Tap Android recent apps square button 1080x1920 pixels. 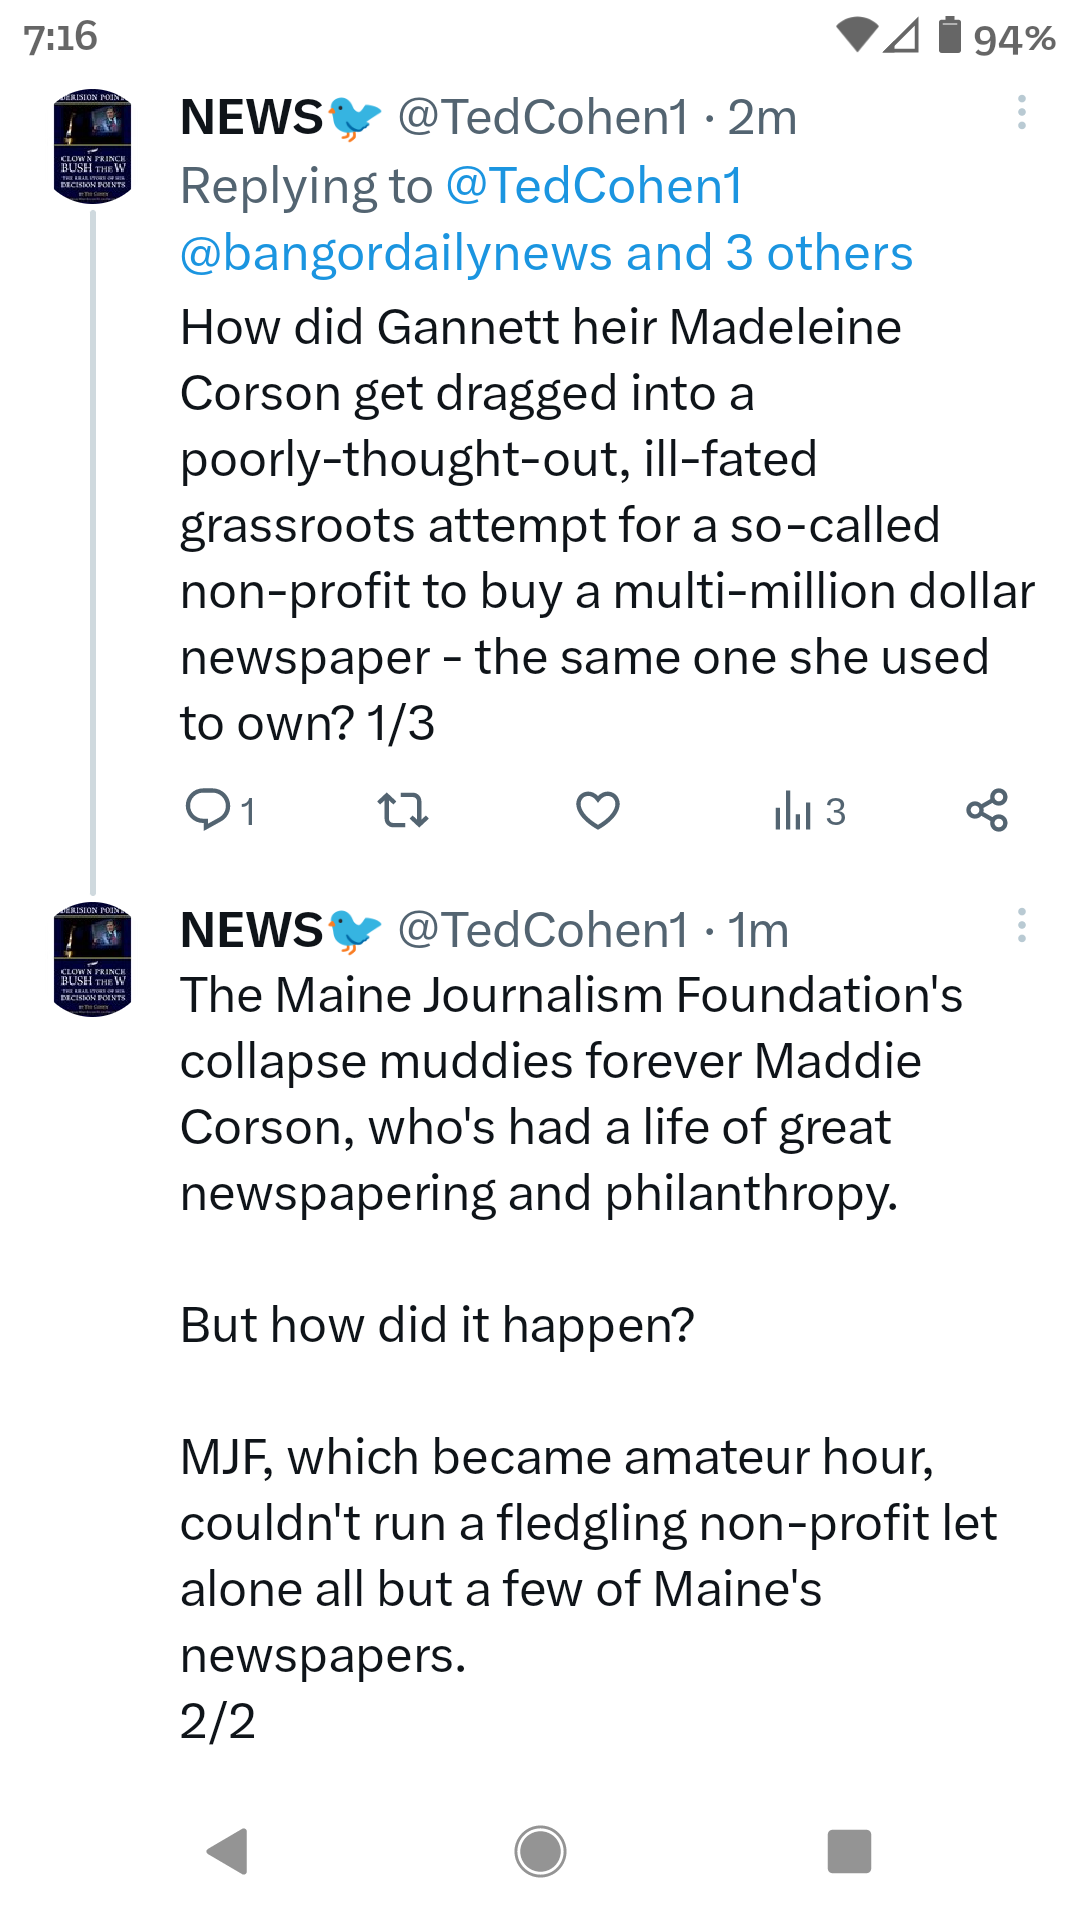point(850,1851)
